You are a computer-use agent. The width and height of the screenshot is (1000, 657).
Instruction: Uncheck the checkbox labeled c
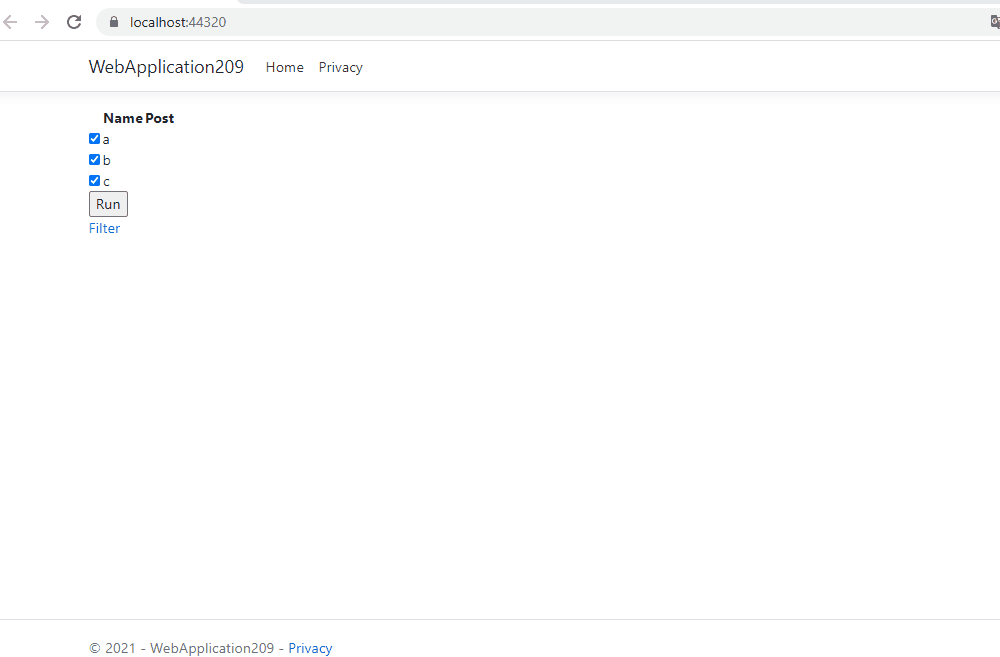coord(94,180)
